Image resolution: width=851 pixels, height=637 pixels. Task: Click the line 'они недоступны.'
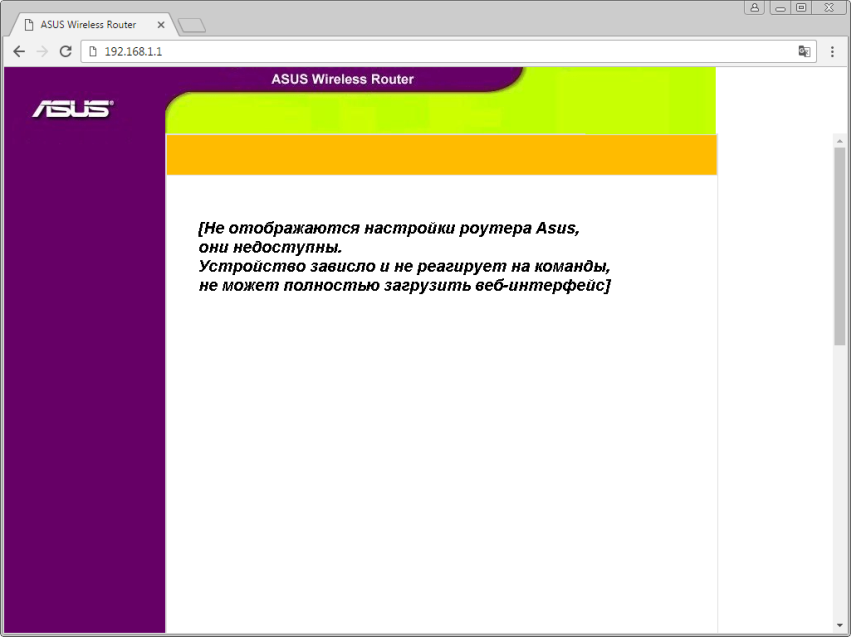[x=270, y=247]
